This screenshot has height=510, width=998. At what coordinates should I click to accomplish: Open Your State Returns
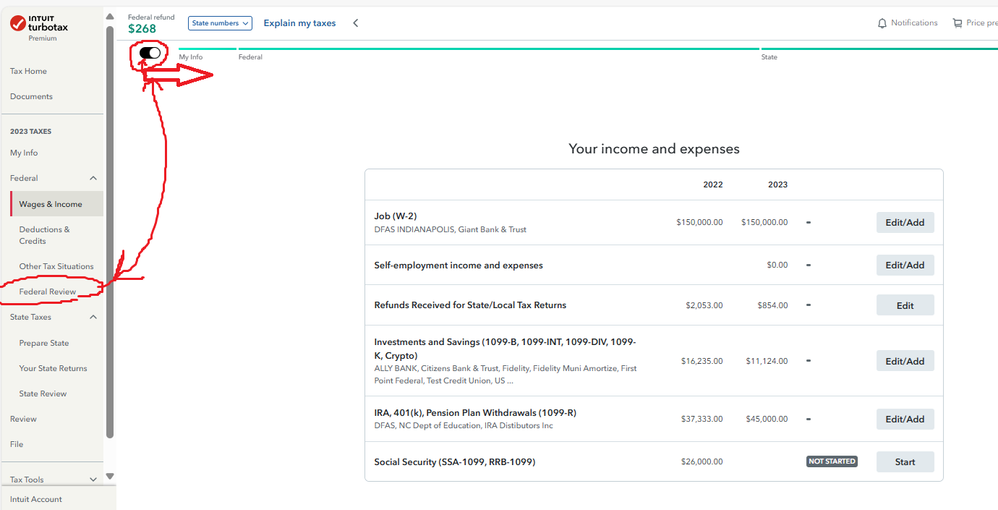[x=53, y=368]
